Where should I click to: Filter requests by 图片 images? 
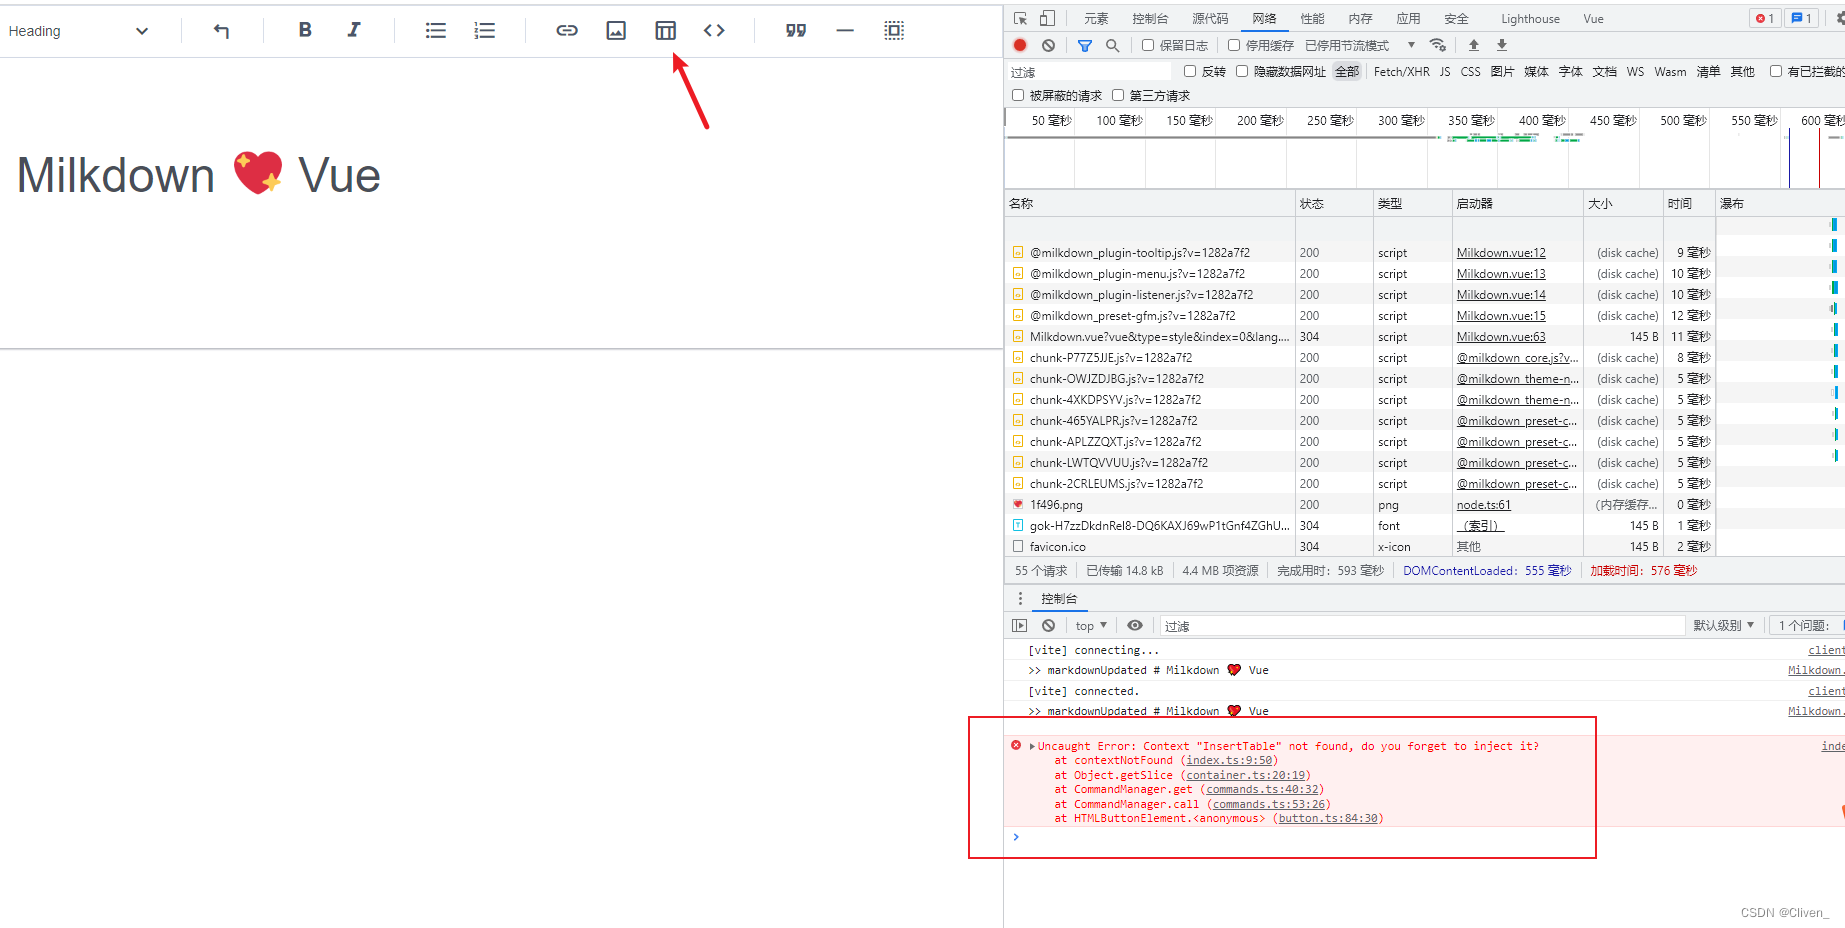coord(1502,72)
